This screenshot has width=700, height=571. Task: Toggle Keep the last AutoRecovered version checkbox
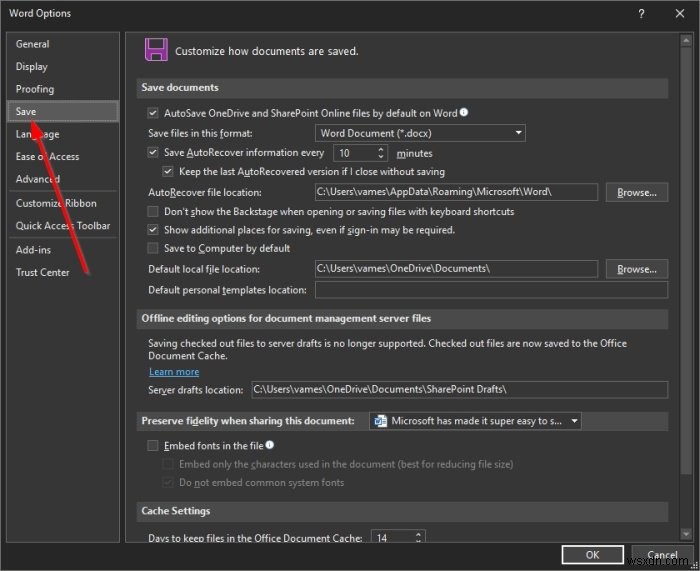tap(168, 171)
